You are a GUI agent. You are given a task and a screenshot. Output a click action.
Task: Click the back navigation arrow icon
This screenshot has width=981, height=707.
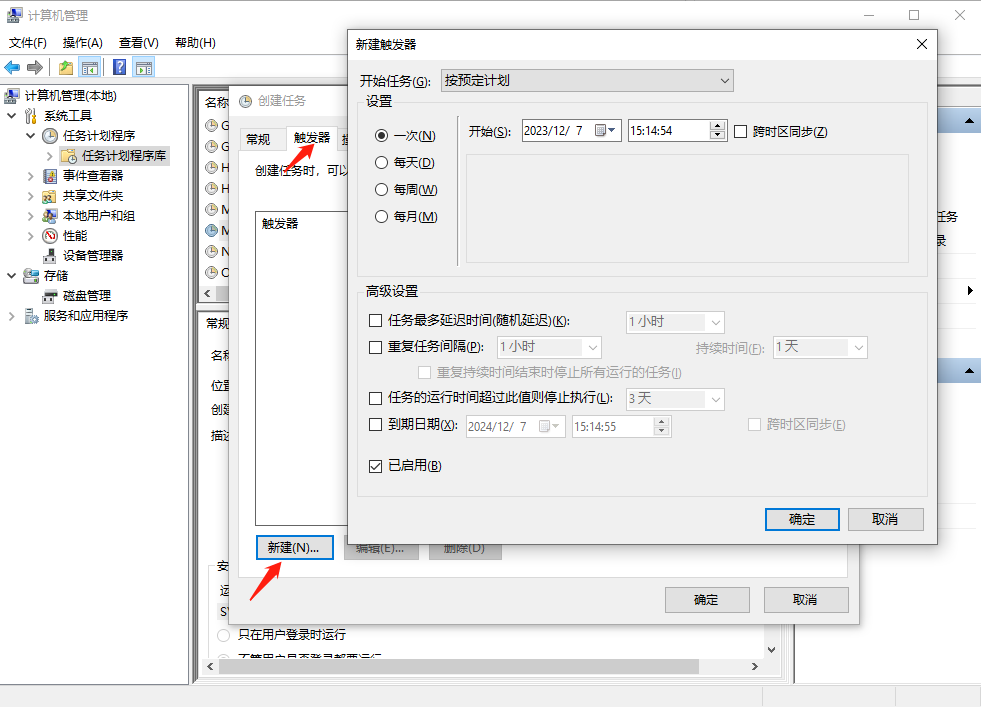(x=13, y=67)
